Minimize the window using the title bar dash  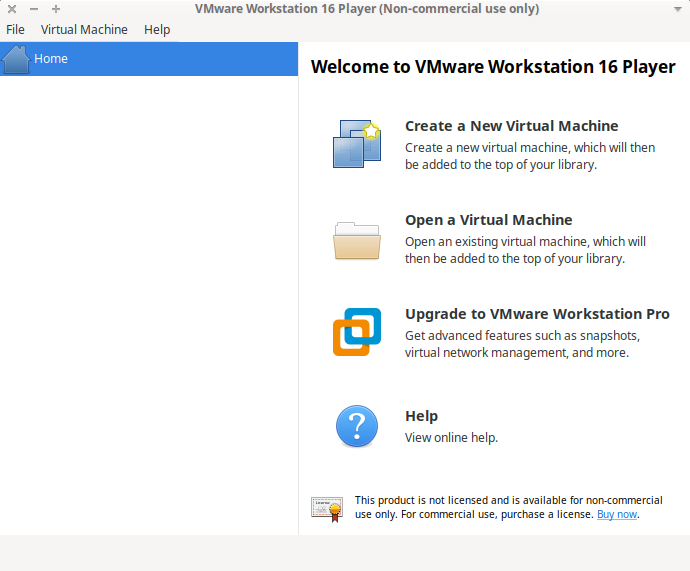coord(34,9)
